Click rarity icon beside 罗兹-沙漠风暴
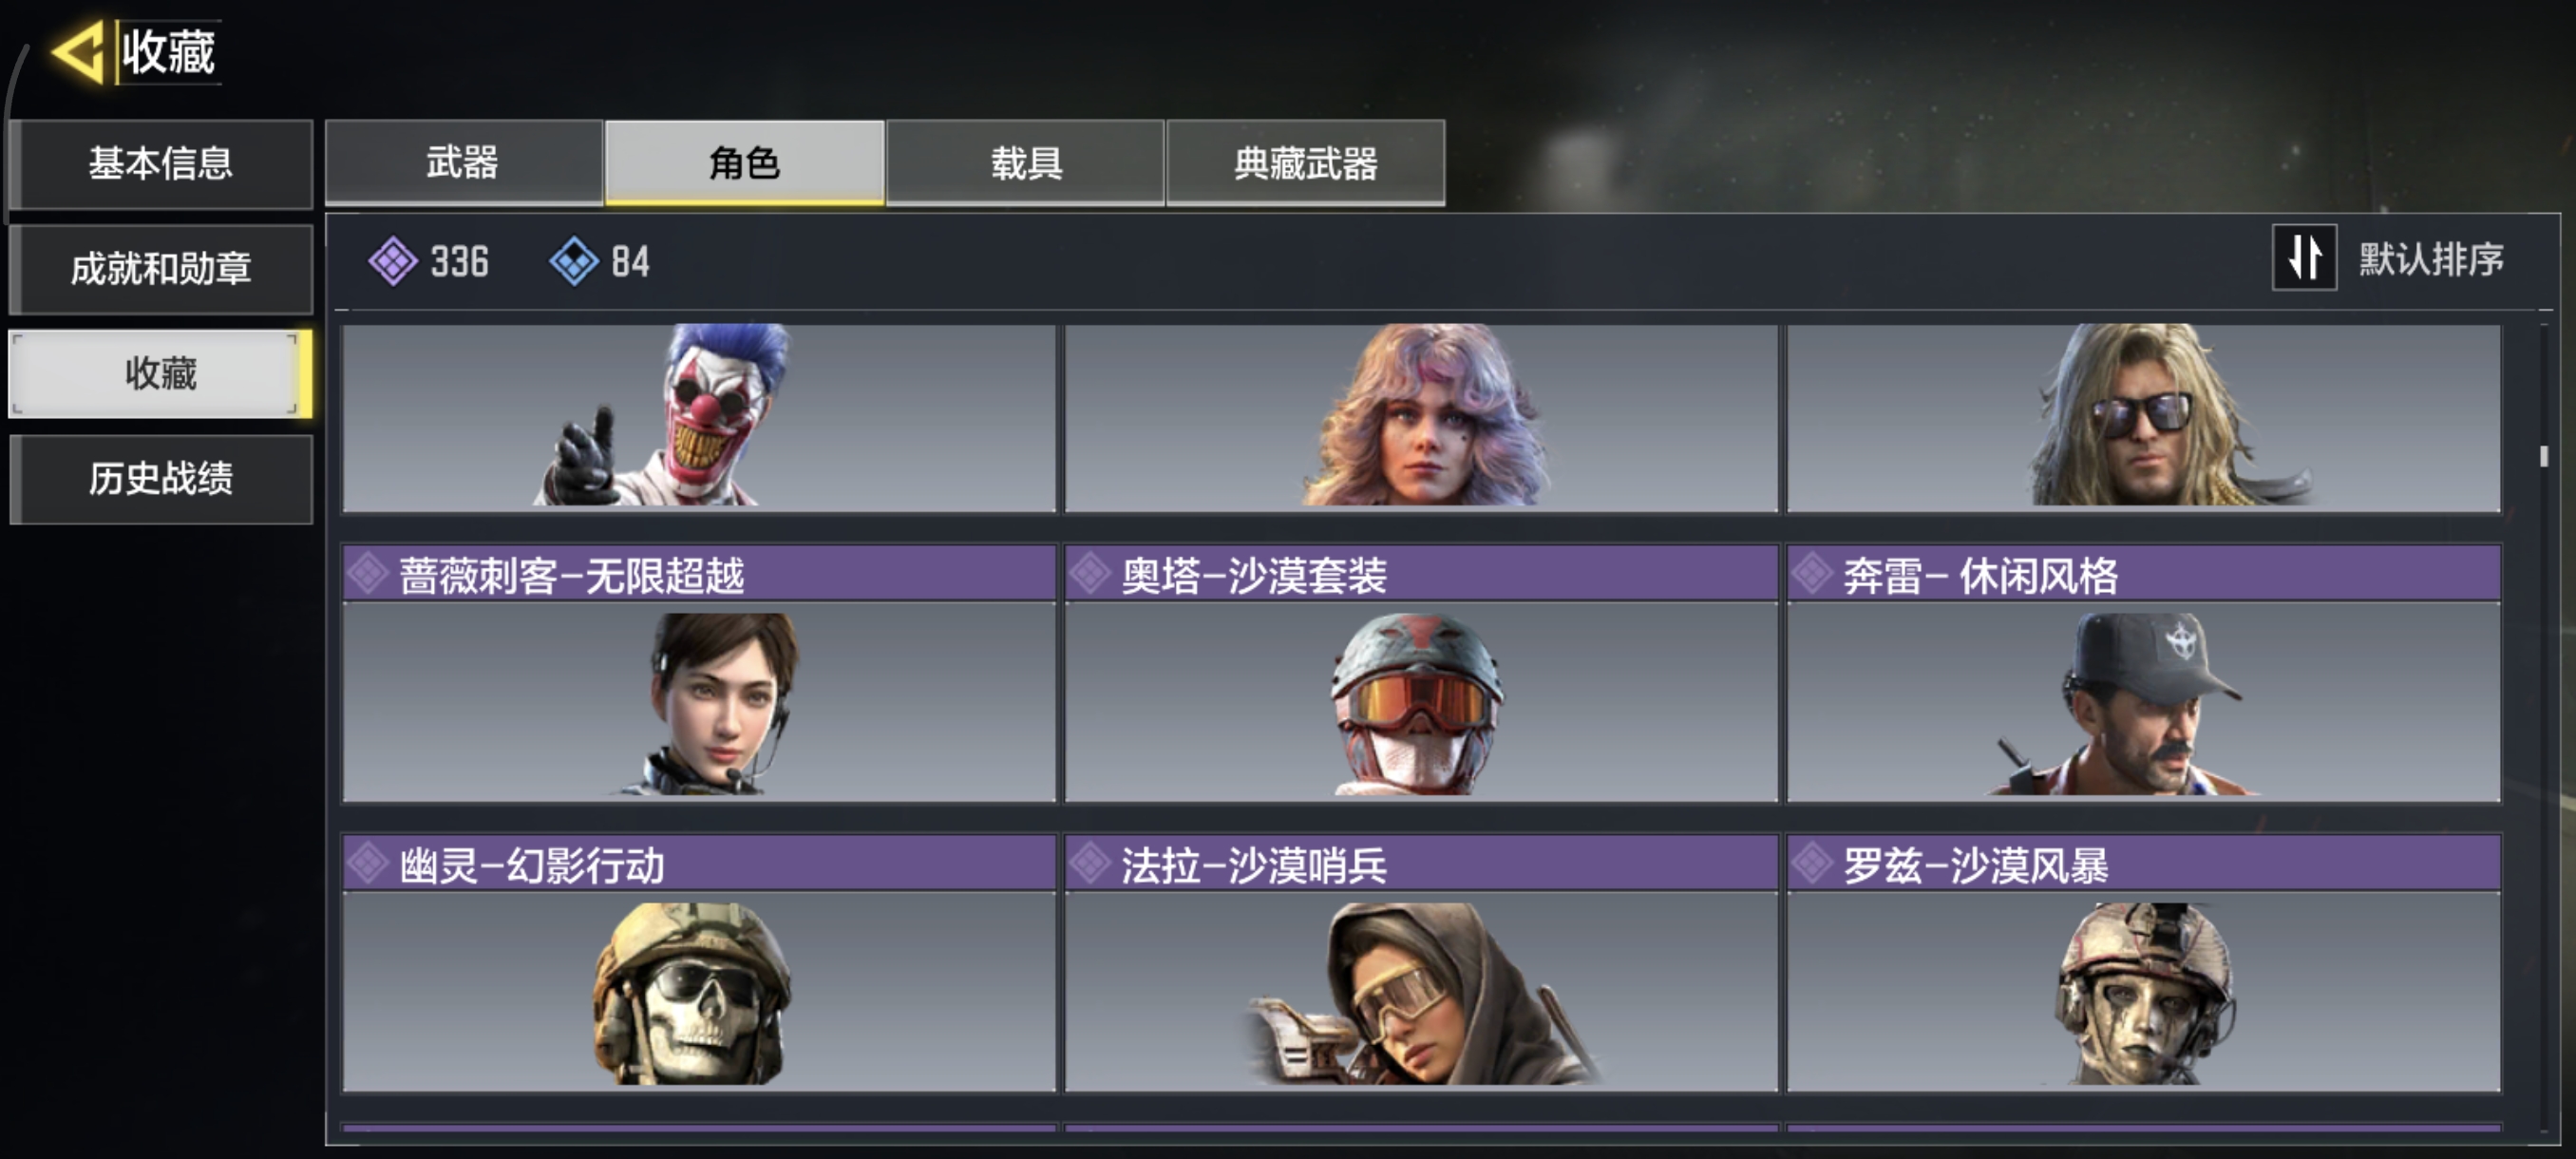The width and height of the screenshot is (2576, 1159). tap(1812, 864)
